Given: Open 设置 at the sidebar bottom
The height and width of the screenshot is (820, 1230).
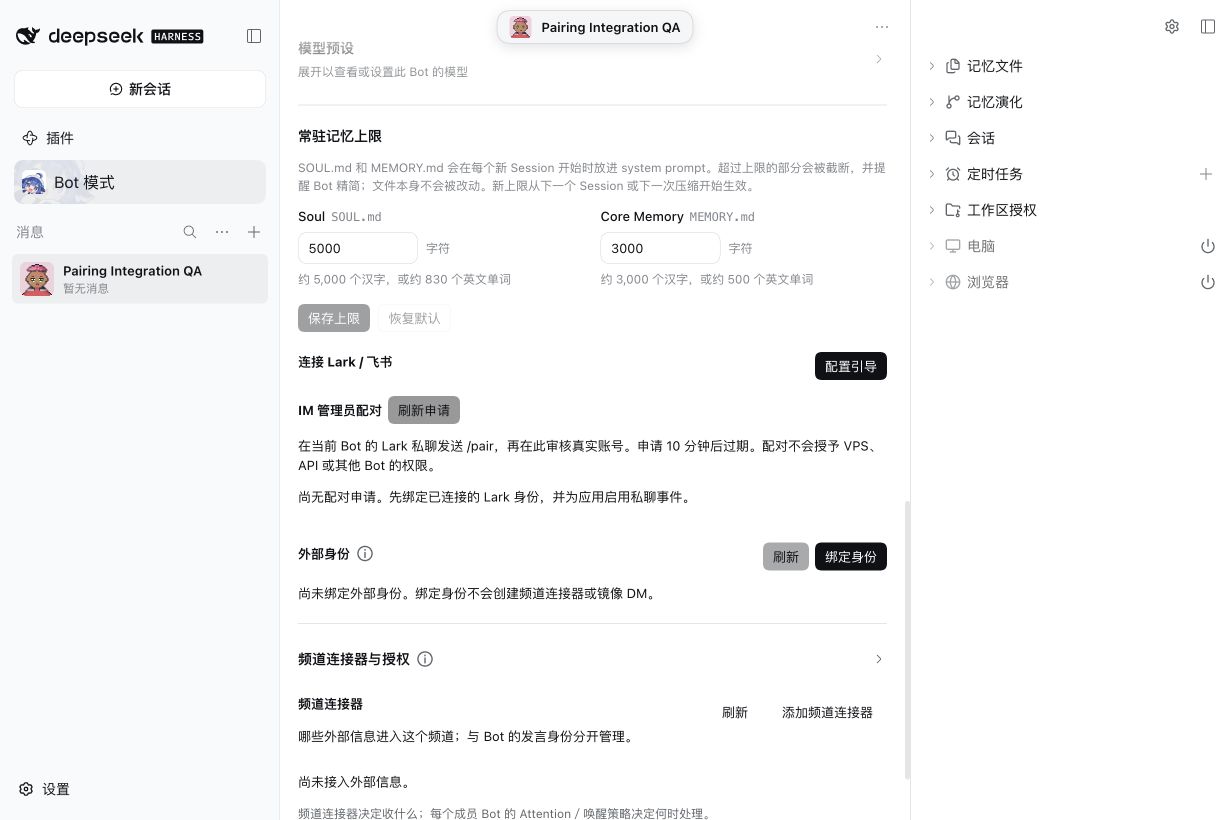Looking at the screenshot, I should (46, 789).
